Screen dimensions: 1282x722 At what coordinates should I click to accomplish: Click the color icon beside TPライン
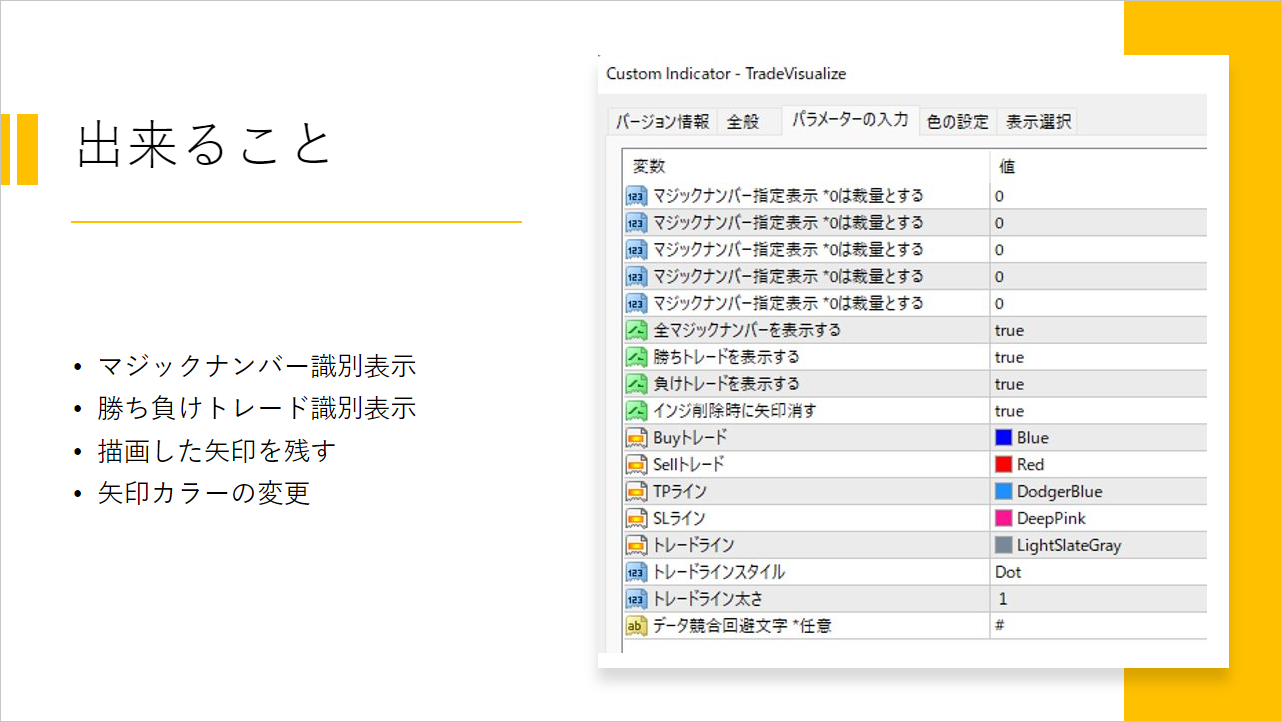[x=636, y=492]
